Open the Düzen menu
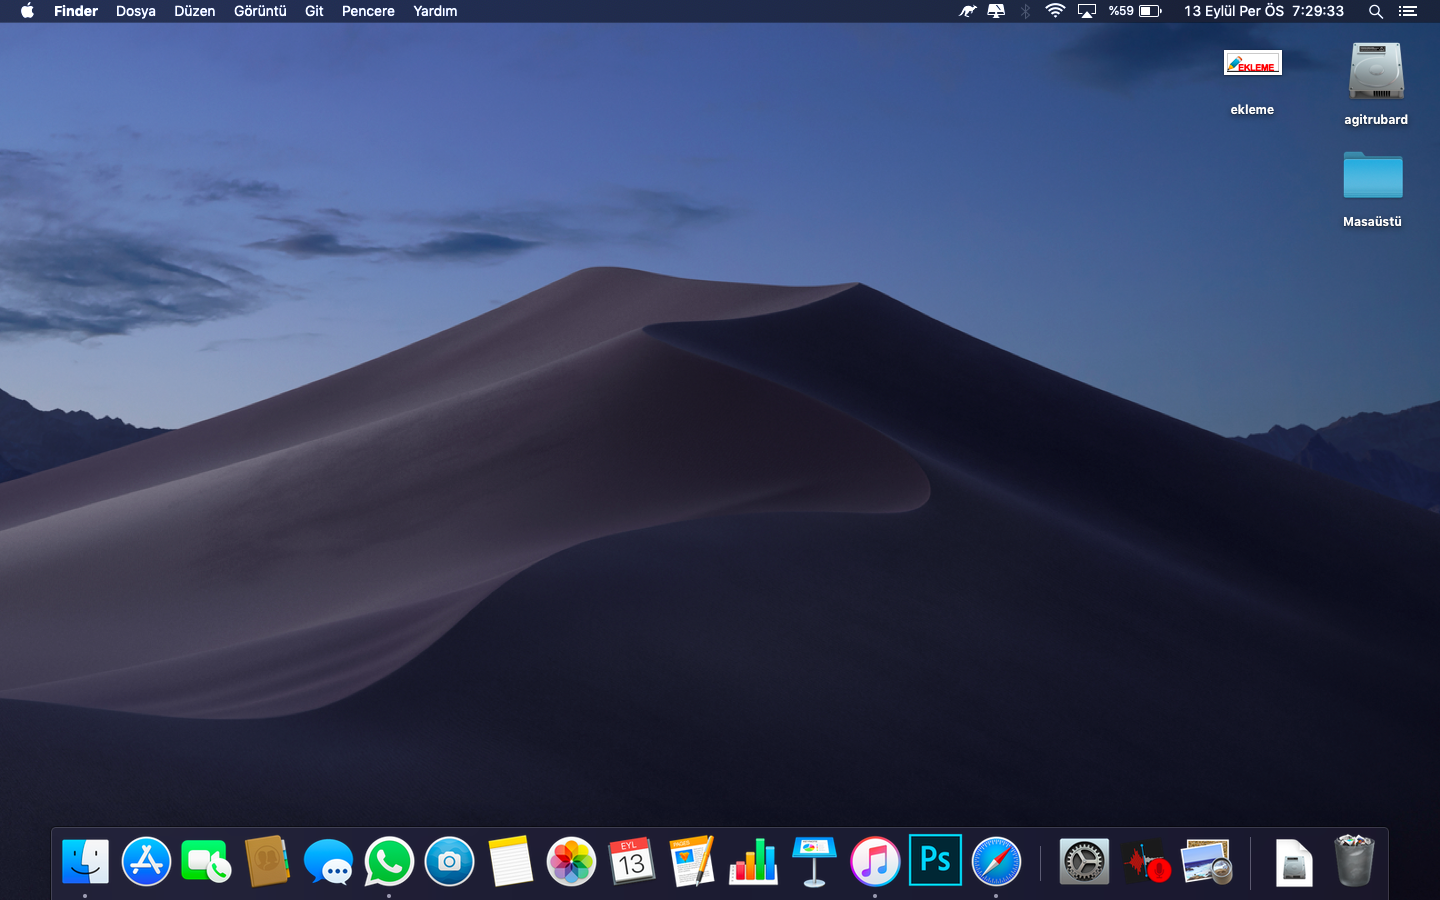 pos(195,11)
